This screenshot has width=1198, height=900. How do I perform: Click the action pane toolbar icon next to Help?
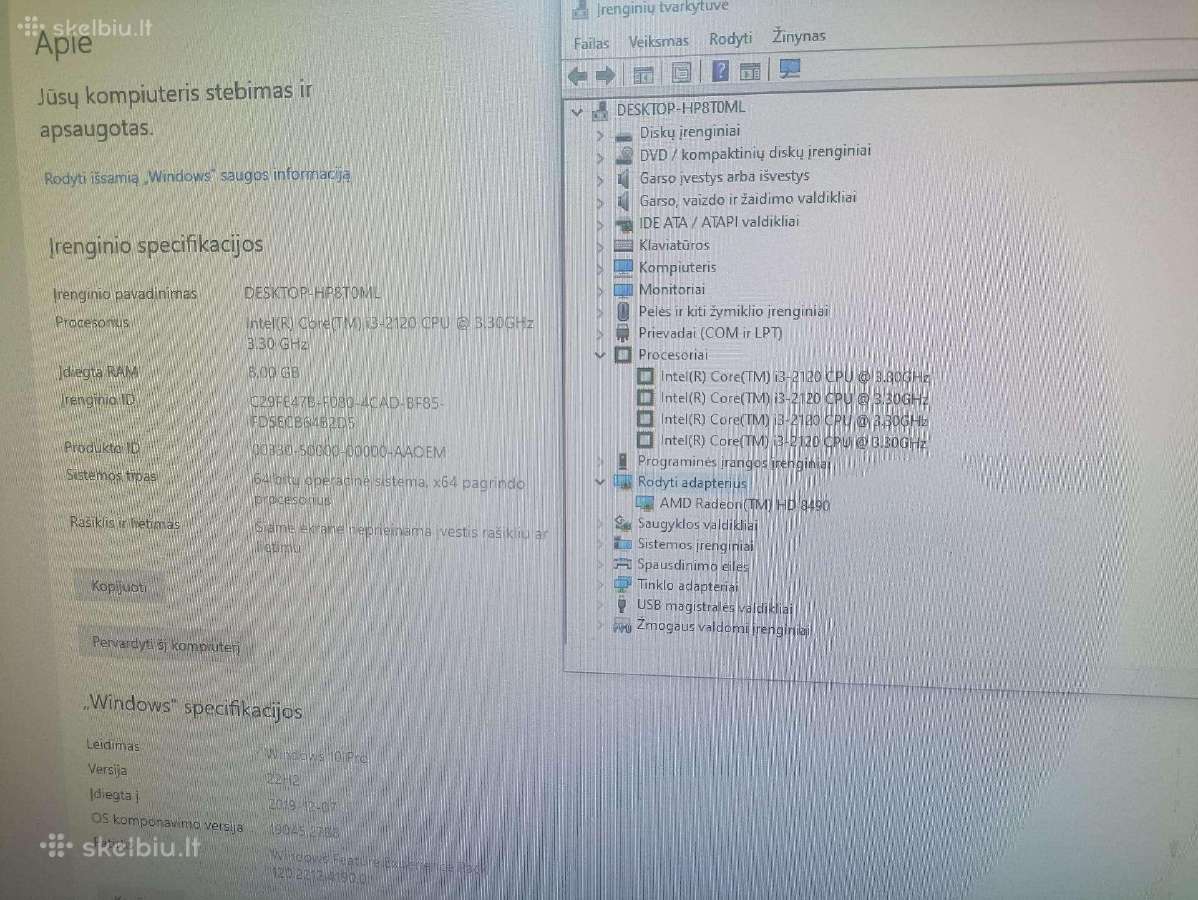point(750,72)
